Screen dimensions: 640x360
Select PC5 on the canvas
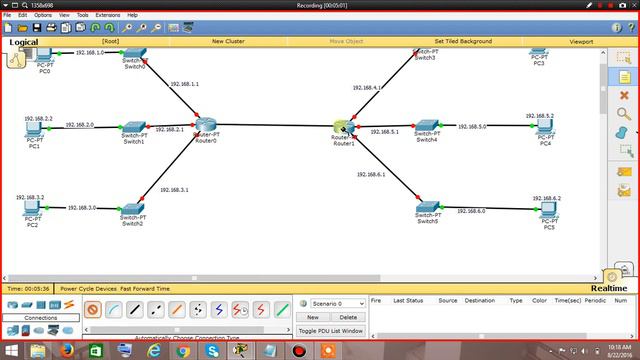pos(548,210)
